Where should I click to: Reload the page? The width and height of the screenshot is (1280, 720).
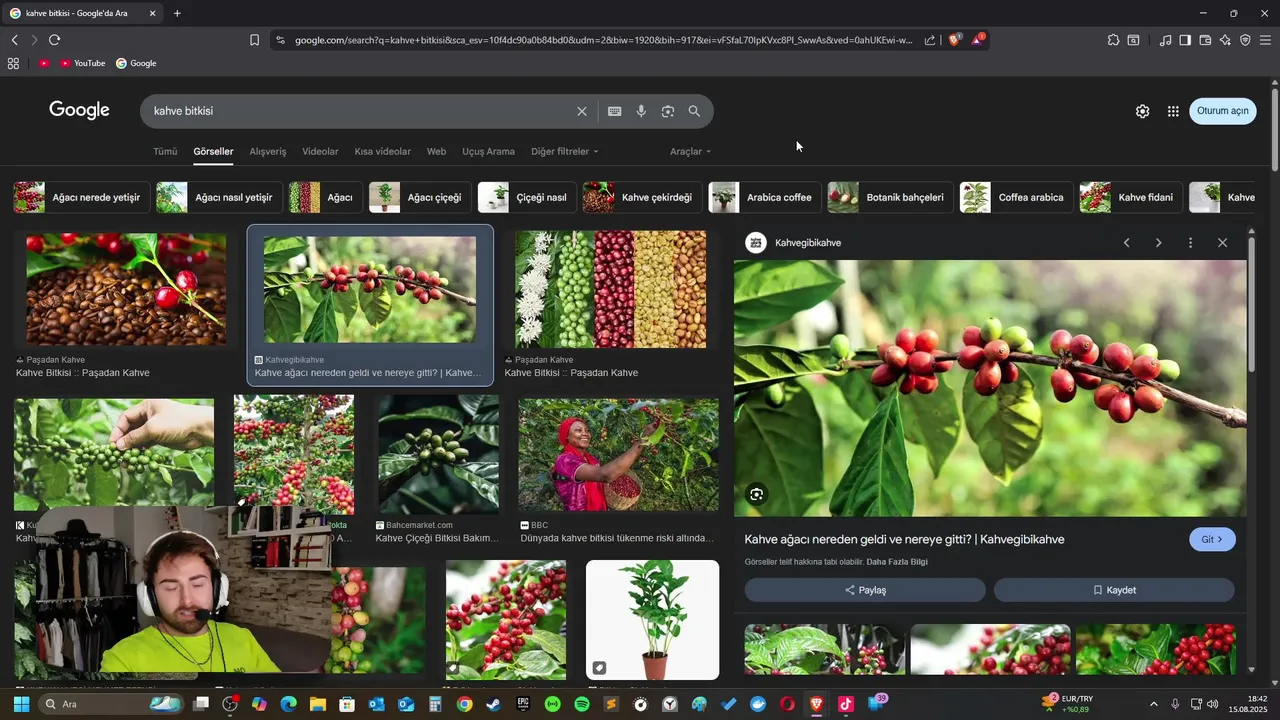(54, 40)
